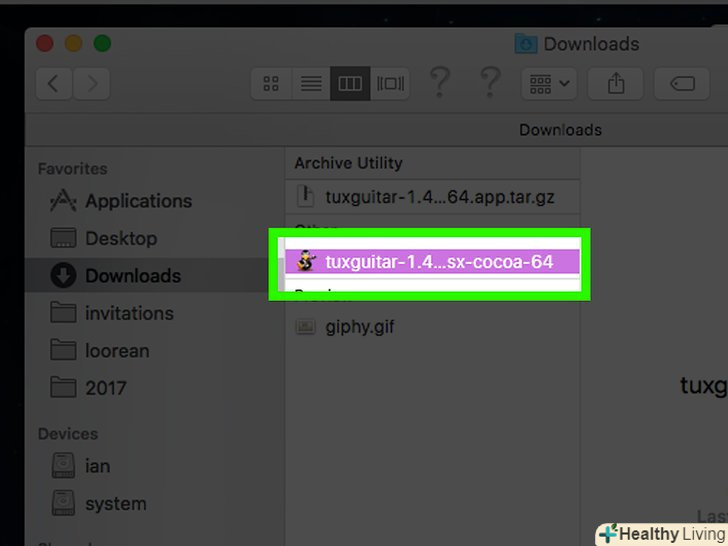Viewport: 728px width, 546px height.
Task: Click the giphy.gif image file icon
Action: (305, 327)
